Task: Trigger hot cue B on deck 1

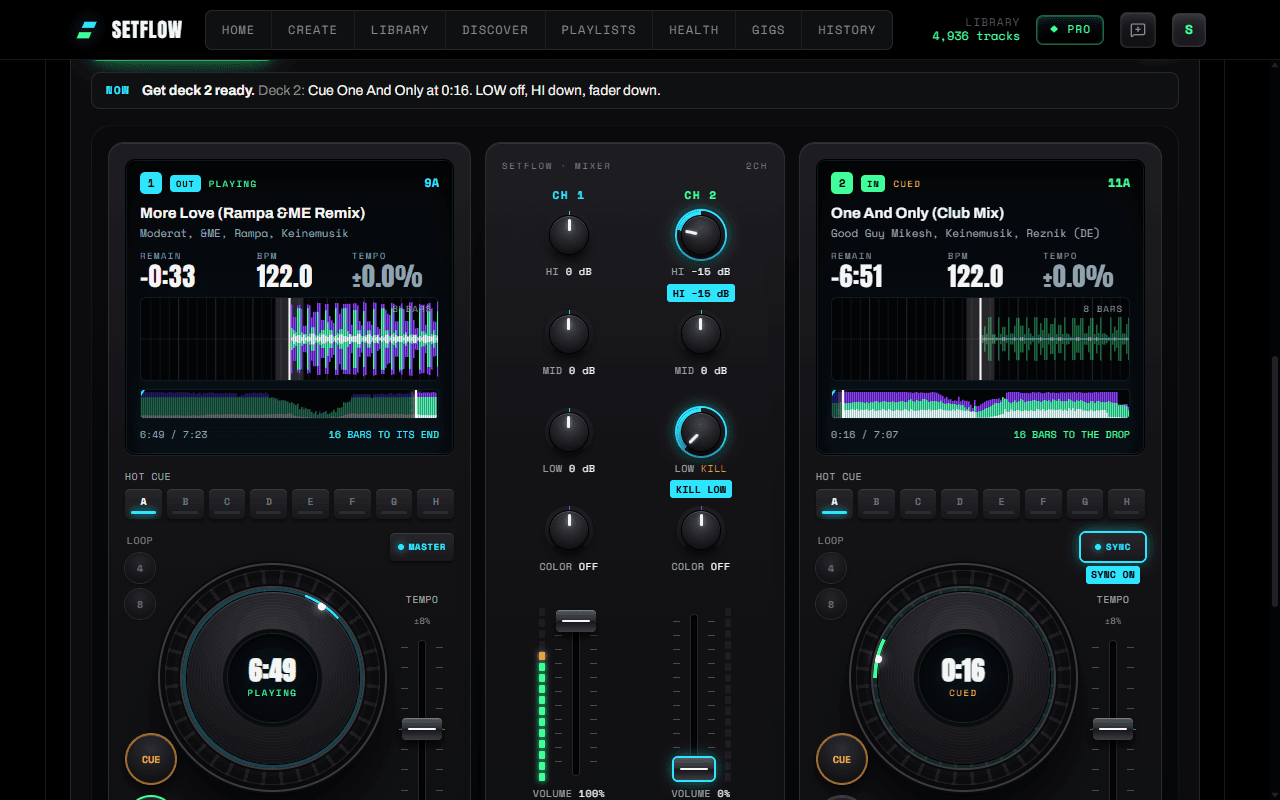Action: coord(185,503)
